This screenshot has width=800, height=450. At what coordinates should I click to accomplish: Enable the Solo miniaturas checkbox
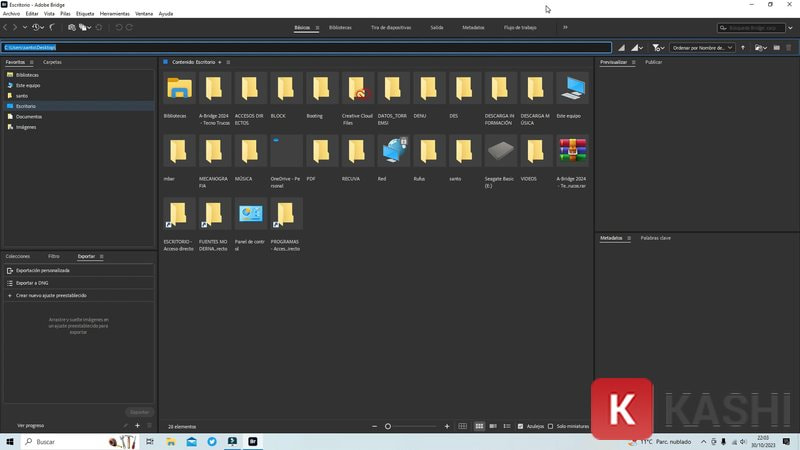coord(551,426)
